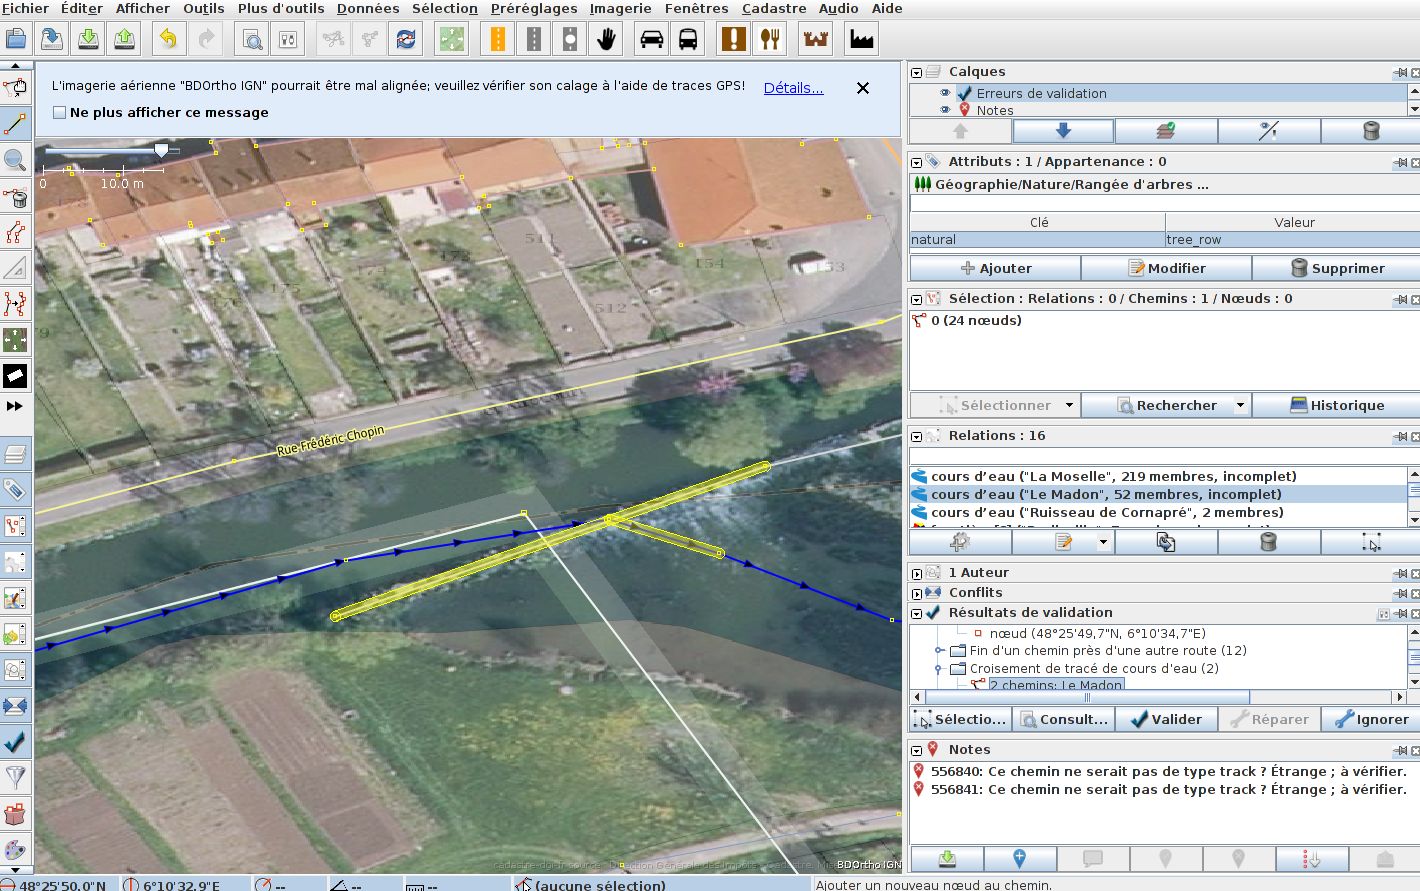Hide the Notes layer using eye icon

click(x=945, y=110)
